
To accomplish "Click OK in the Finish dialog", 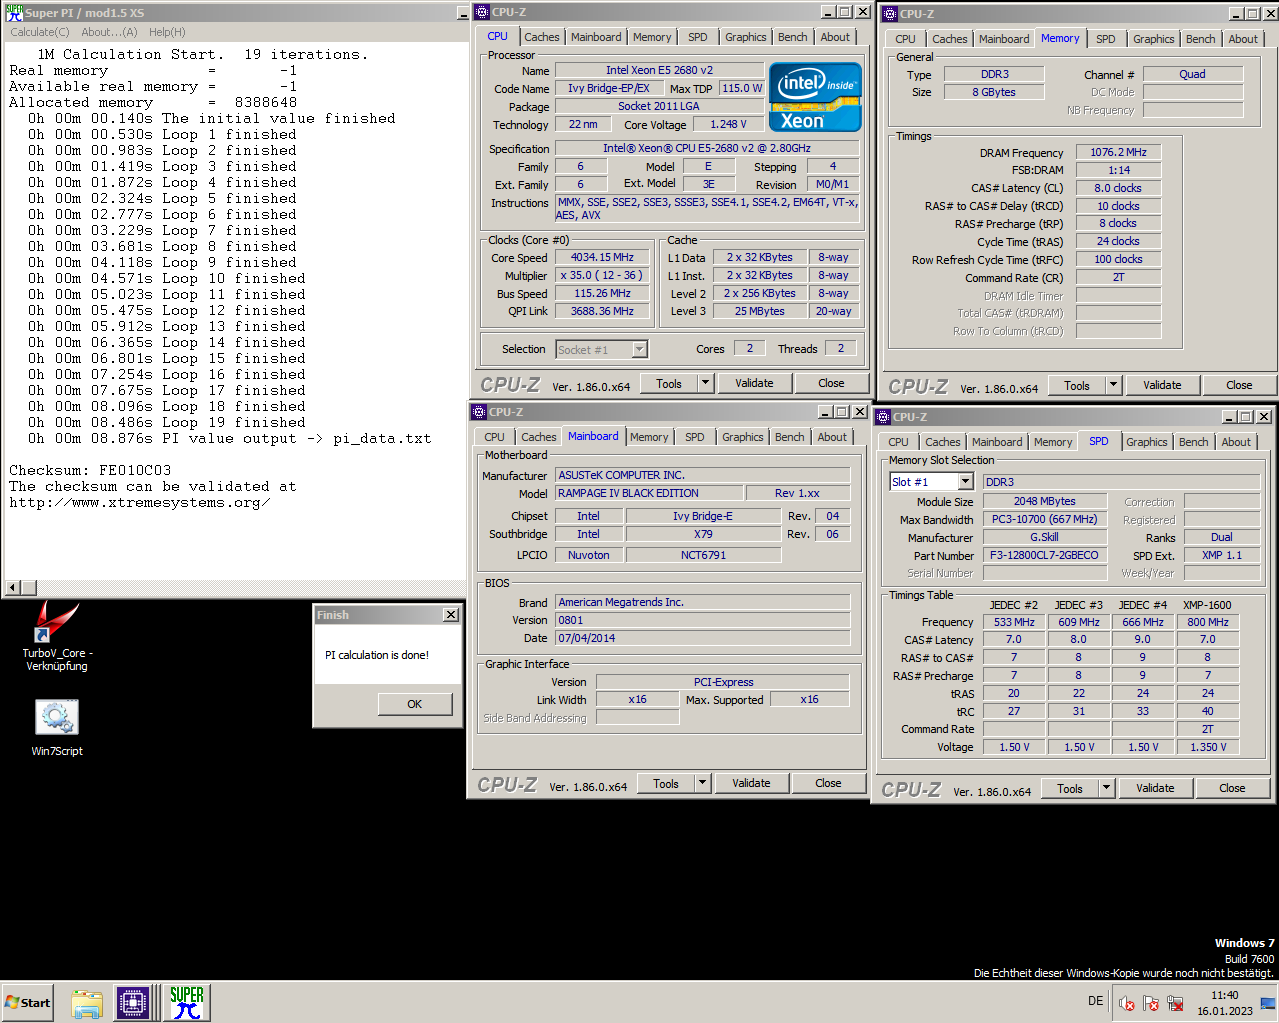I will [415, 704].
